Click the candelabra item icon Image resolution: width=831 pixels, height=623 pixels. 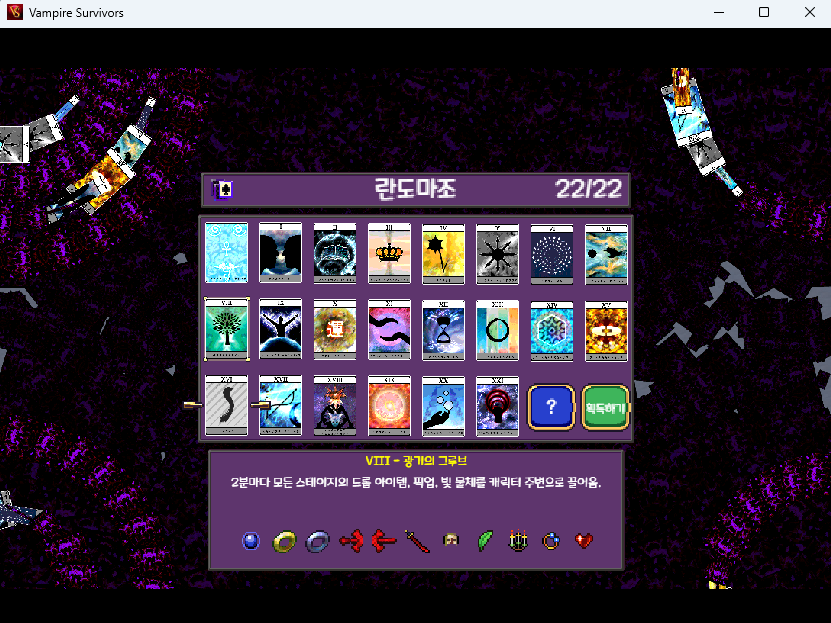[x=518, y=540]
